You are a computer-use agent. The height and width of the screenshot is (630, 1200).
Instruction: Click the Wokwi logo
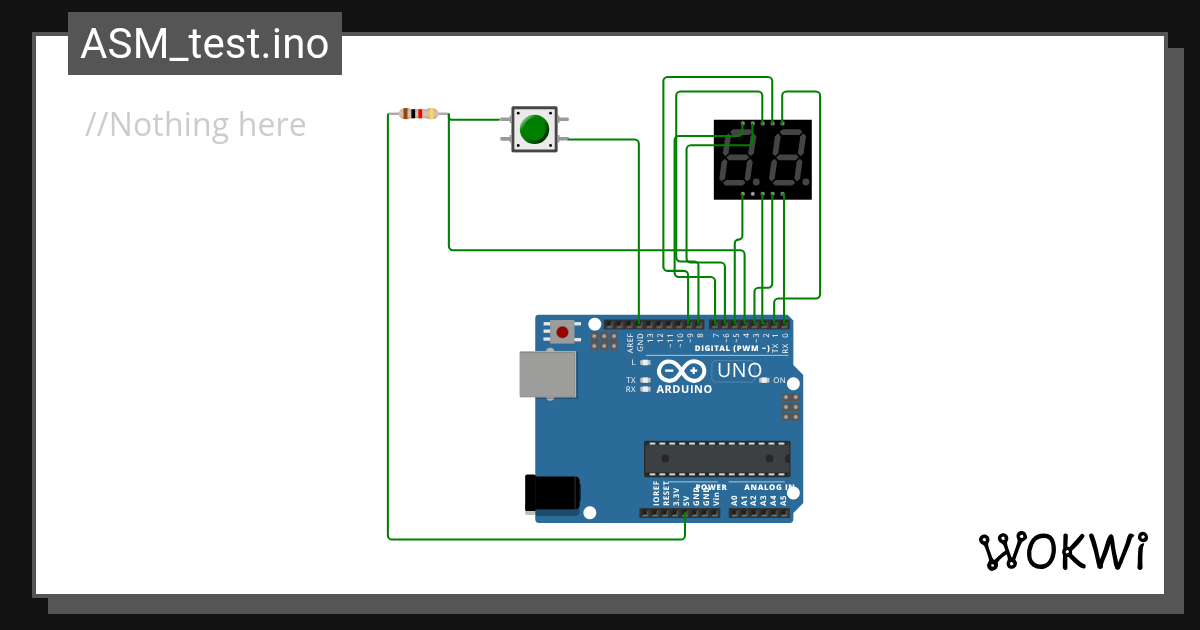(1065, 550)
